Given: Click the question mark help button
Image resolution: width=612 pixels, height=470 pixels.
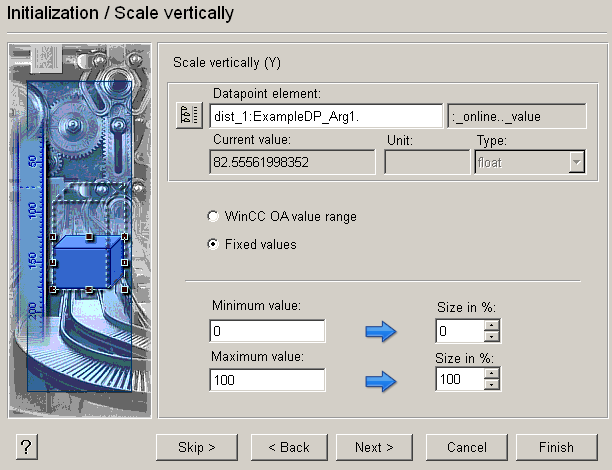Looking at the screenshot, I should tap(27, 447).
